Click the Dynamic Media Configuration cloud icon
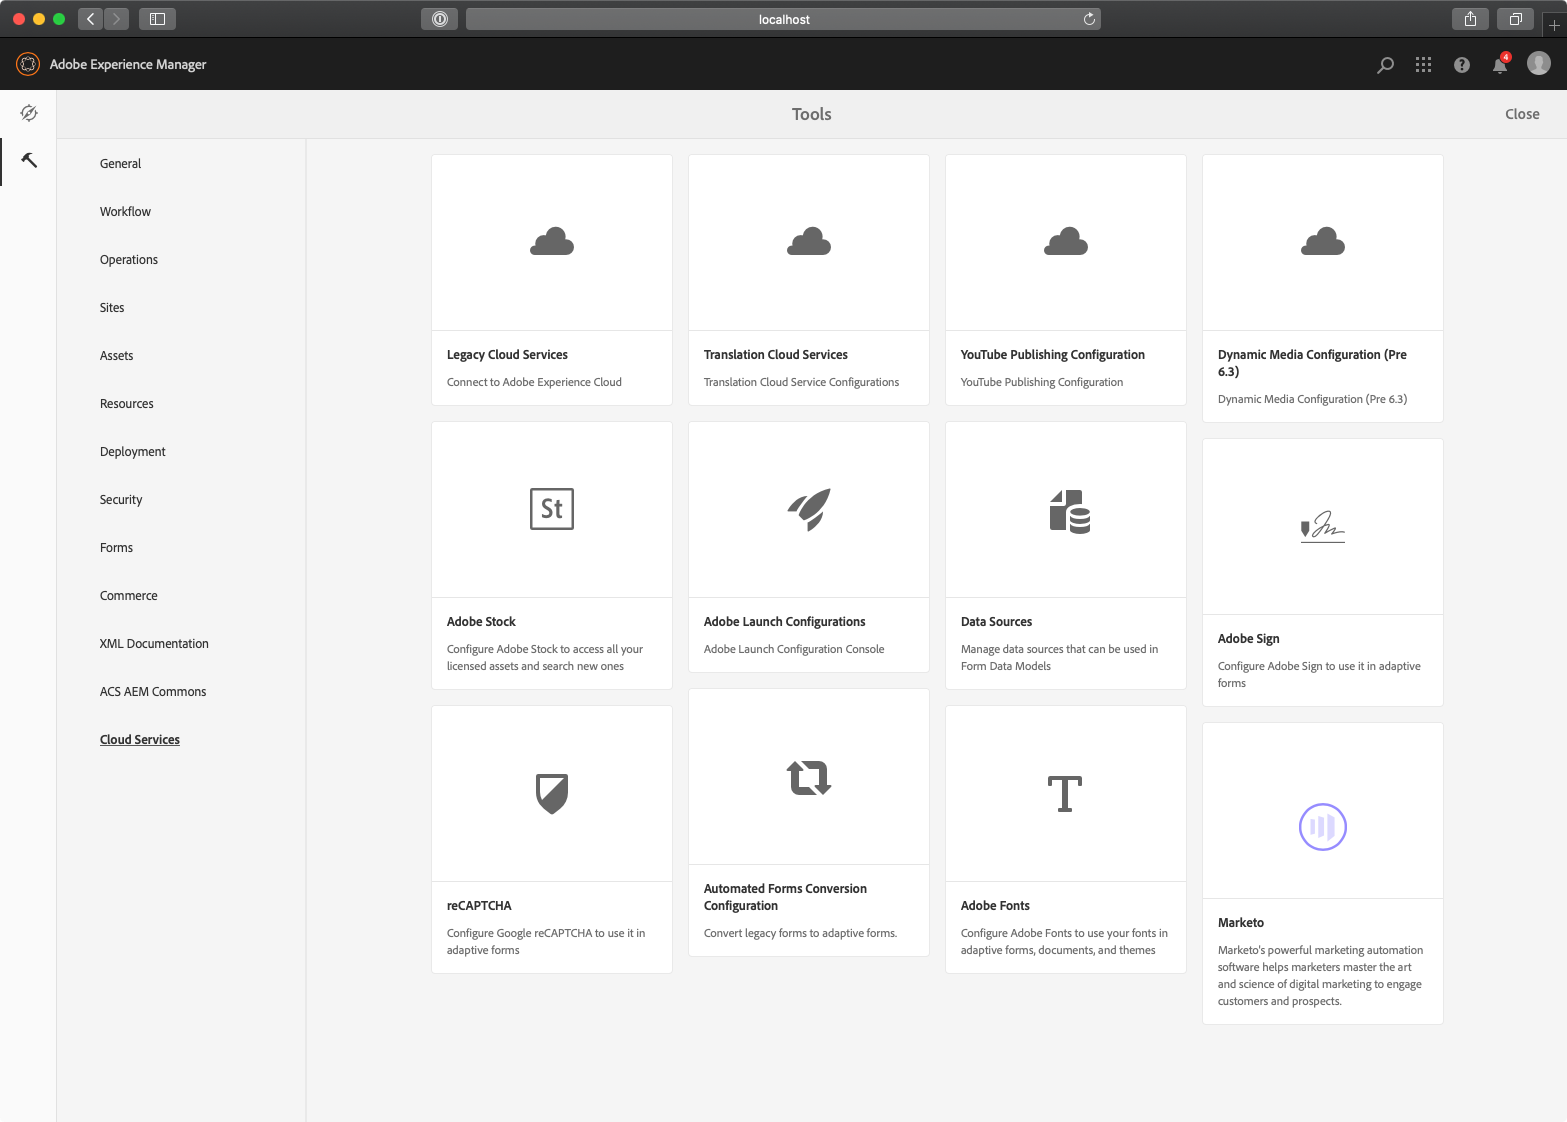Image resolution: width=1567 pixels, height=1122 pixels. pos(1323,242)
